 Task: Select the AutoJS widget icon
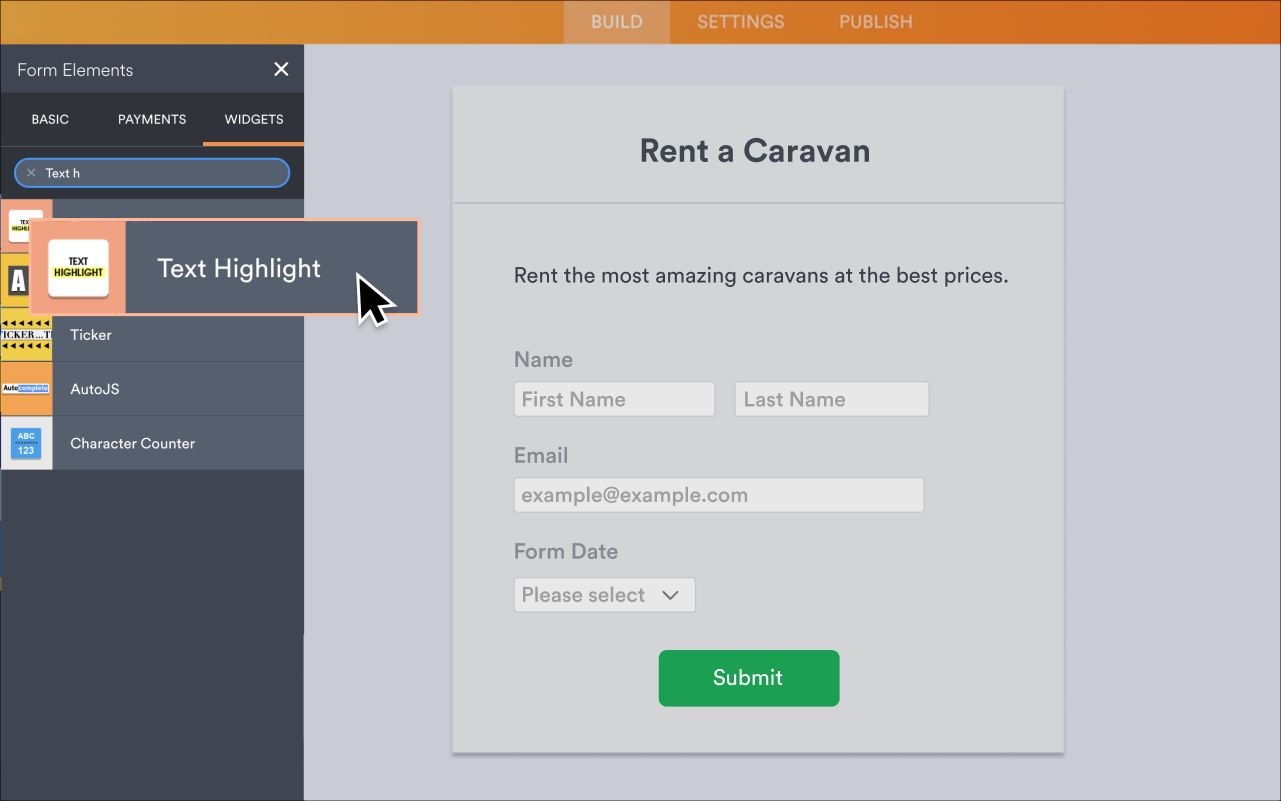pos(27,389)
